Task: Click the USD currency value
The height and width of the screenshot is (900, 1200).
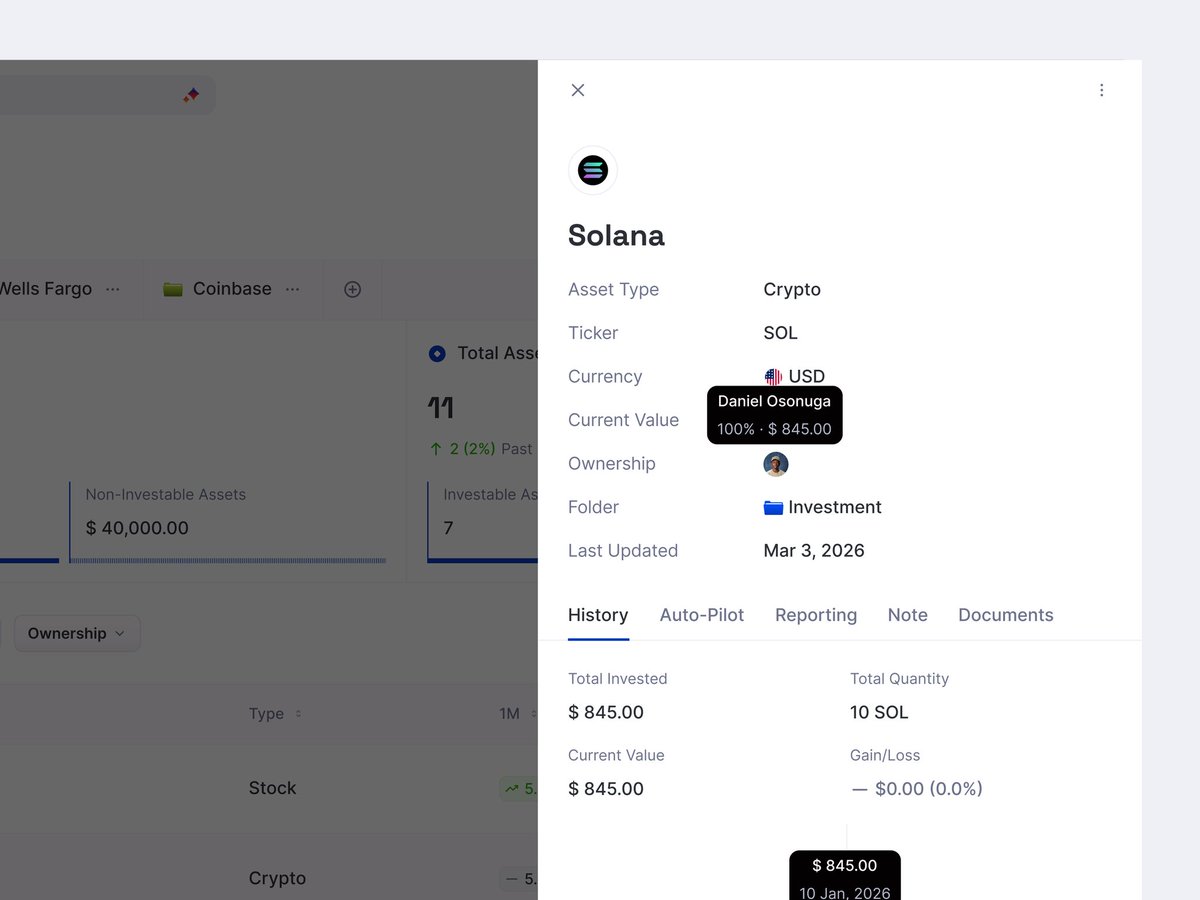Action: pos(807,377)
